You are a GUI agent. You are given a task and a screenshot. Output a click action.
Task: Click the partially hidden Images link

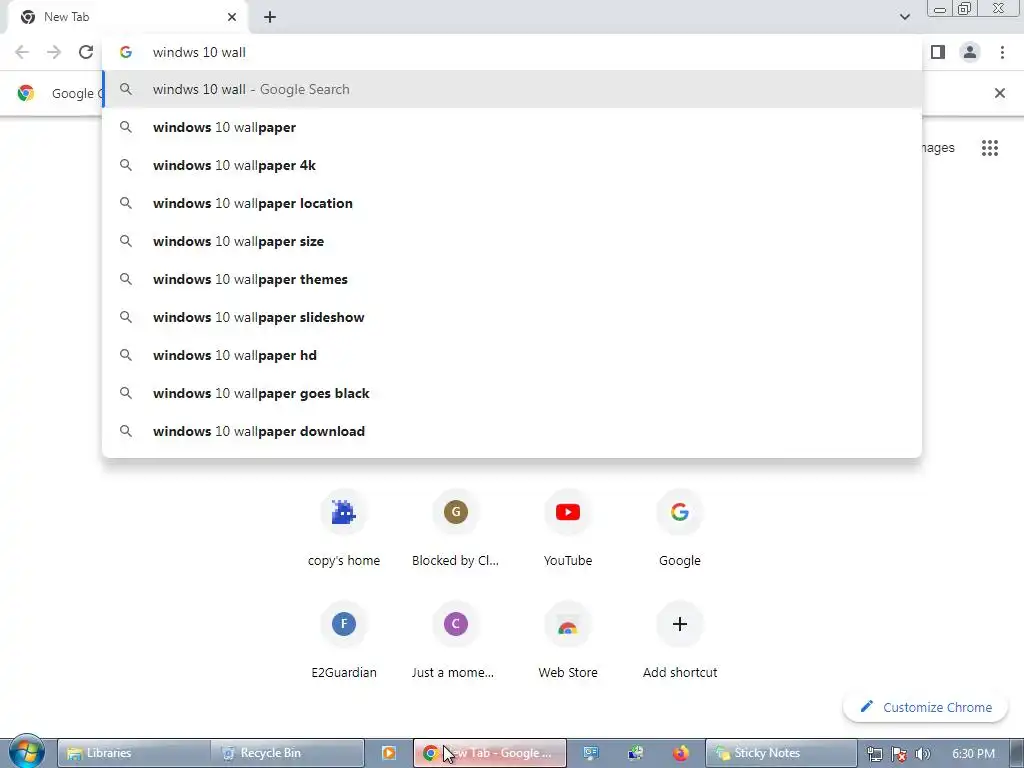938,148
